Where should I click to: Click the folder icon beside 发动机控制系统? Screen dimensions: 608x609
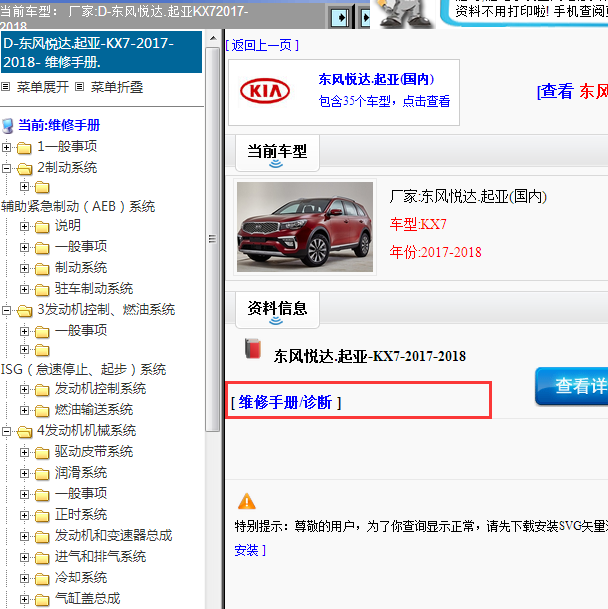[x=42, y=390]
